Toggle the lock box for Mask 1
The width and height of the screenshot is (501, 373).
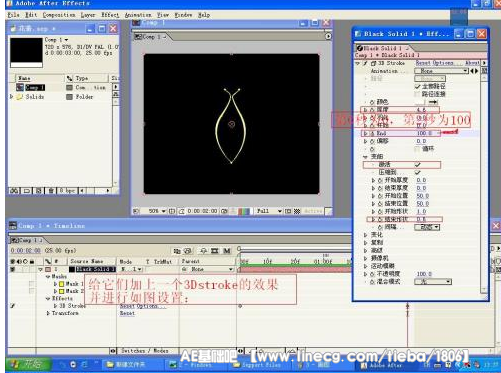click(x=32, y=284)
